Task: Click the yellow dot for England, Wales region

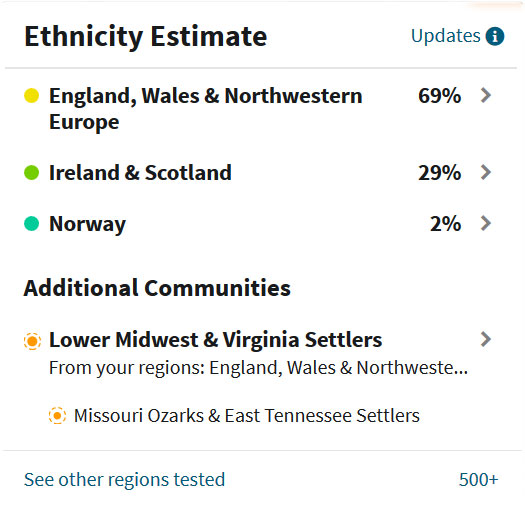Action: (x=31, y=95)
